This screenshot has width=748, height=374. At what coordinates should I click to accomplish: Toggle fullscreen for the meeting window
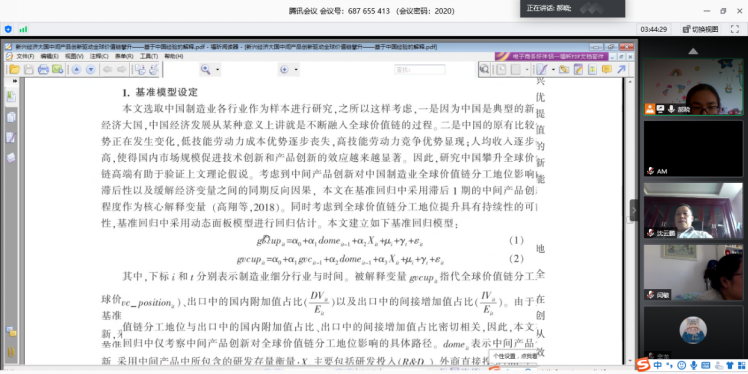[x=735, y=29]
